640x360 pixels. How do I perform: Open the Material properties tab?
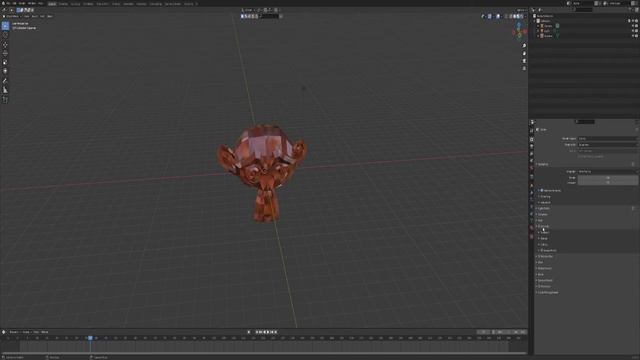(531, 228)
